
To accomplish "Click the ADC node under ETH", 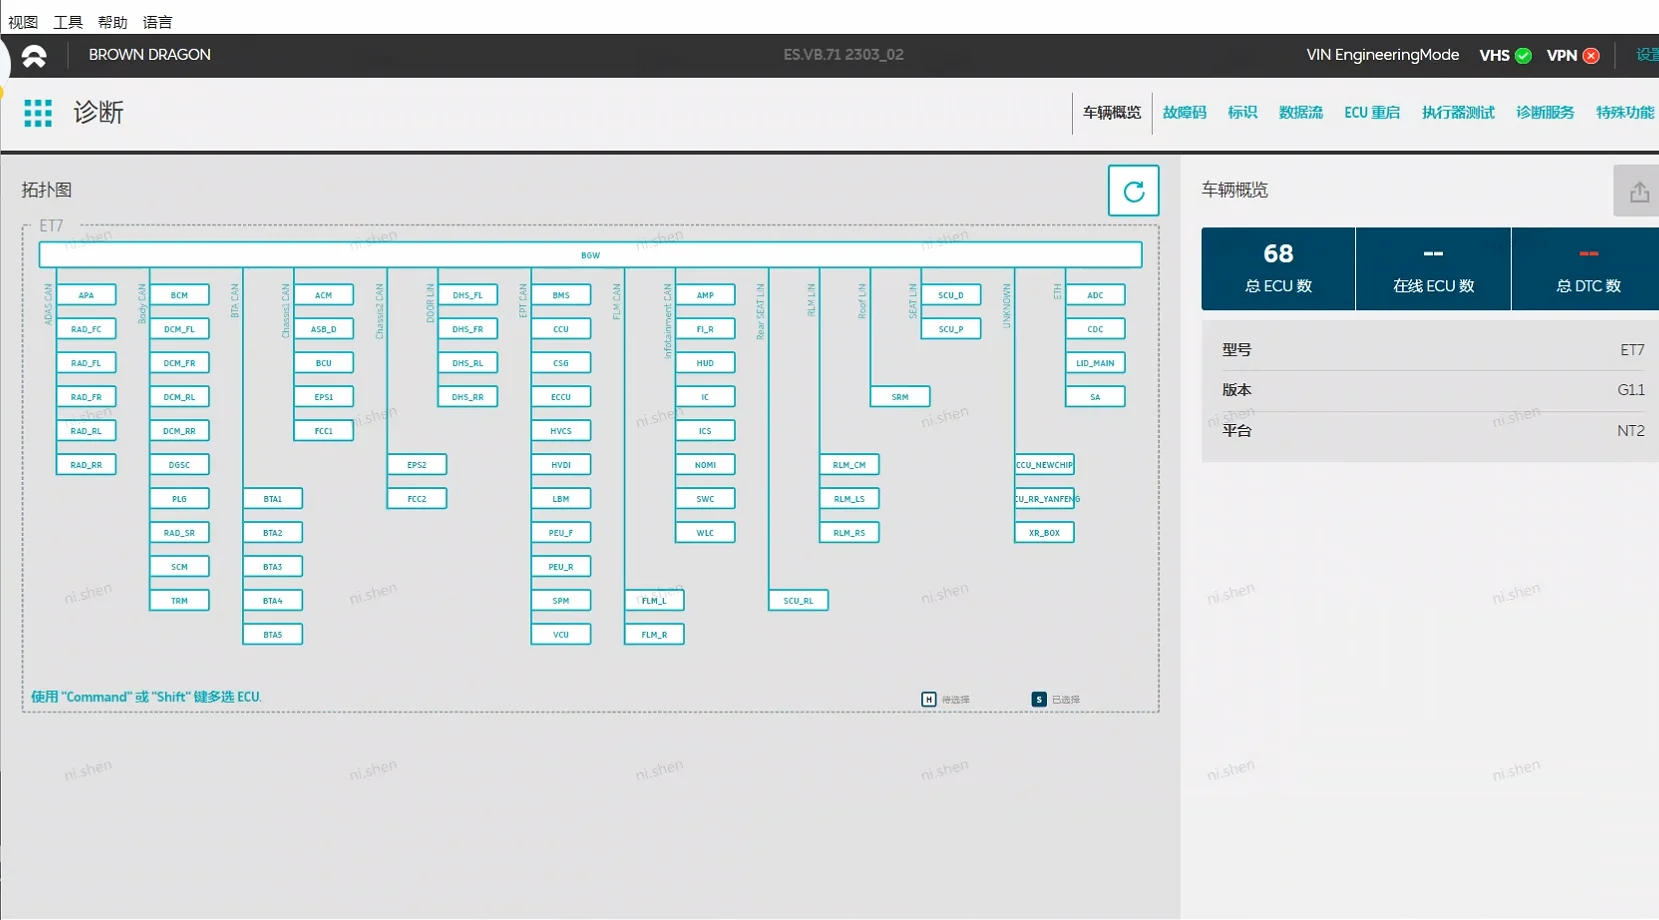I will tap(1095, 295).
